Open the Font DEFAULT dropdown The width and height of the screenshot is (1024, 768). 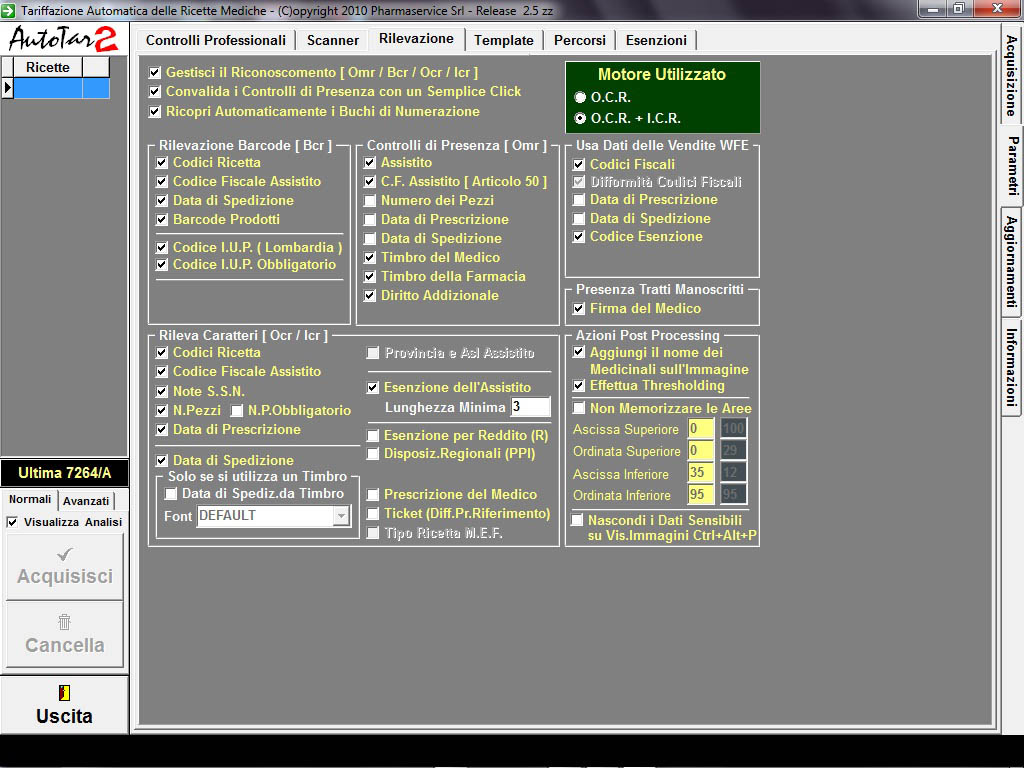[x=341, y=516]
